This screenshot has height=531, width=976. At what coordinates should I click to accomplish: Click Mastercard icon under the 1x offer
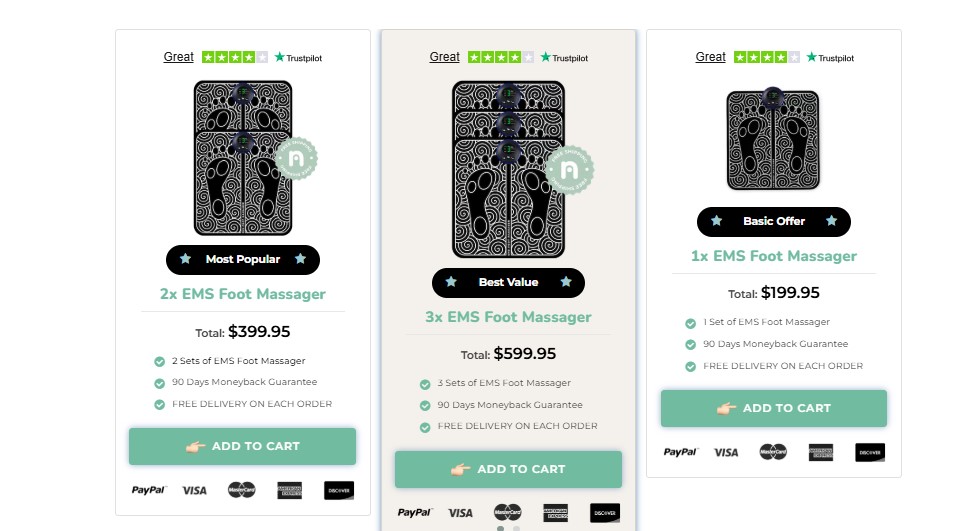click(x=773, y=452)
